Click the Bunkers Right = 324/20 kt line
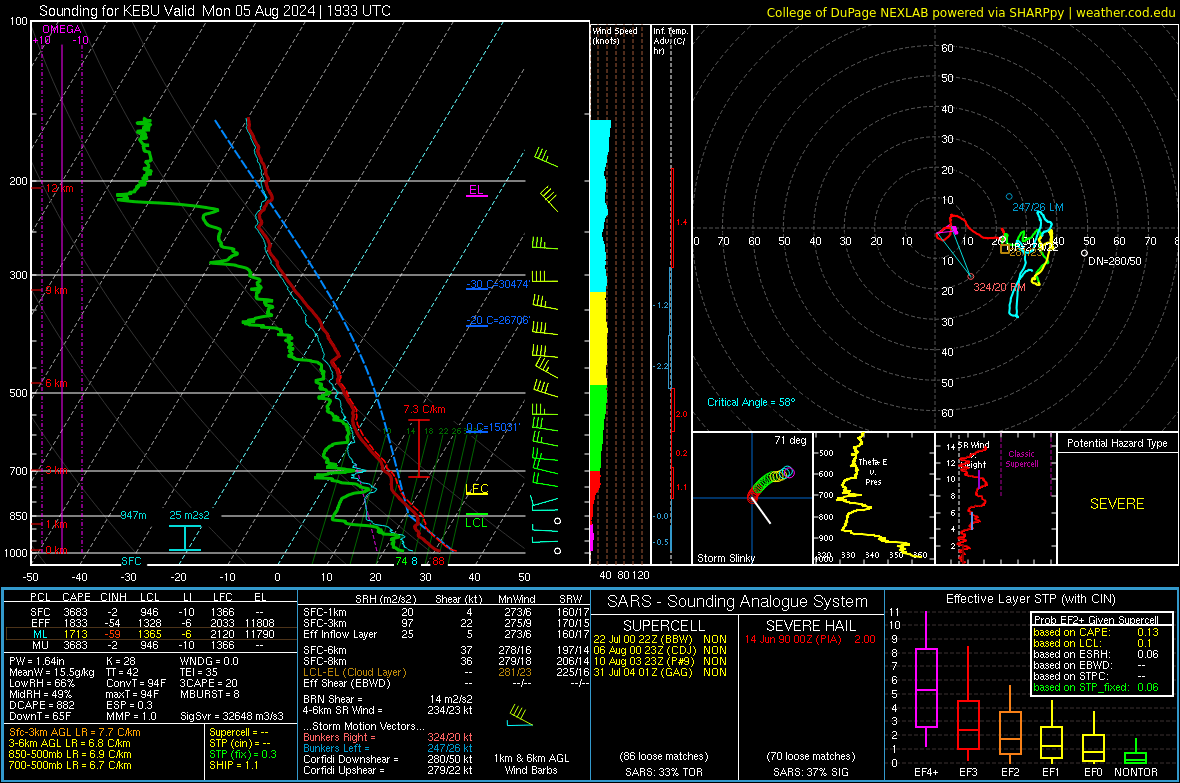 (388, 737)
